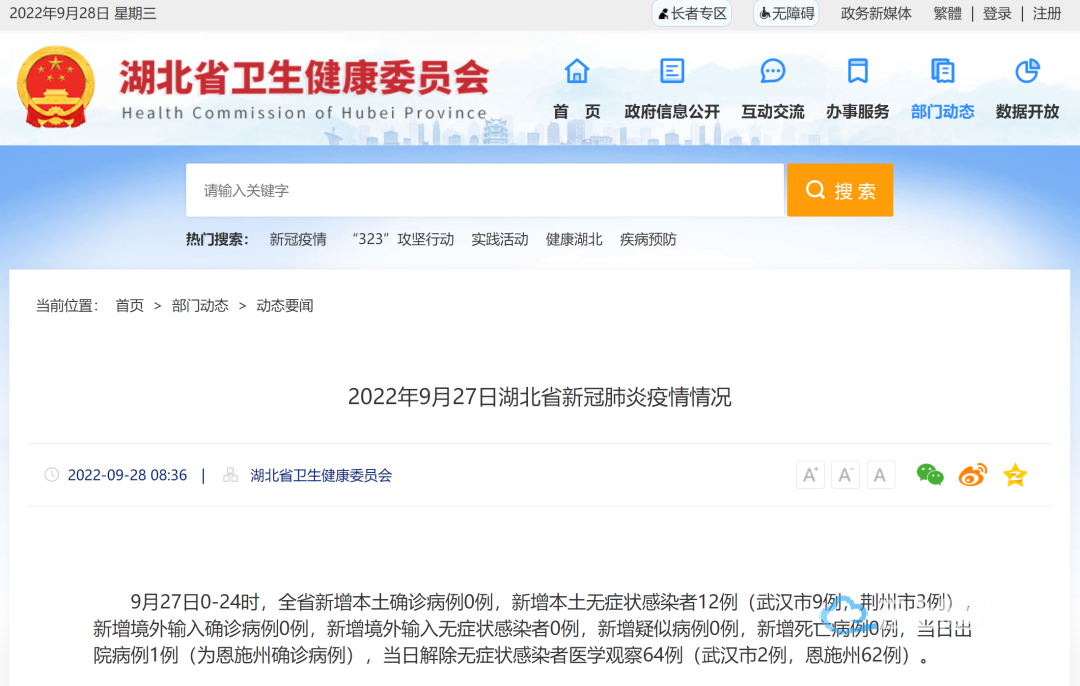Click the home icon above 首页
The width and height of the screenshot is (1080, 686).
pyautogui.click(x=577, y=71)
